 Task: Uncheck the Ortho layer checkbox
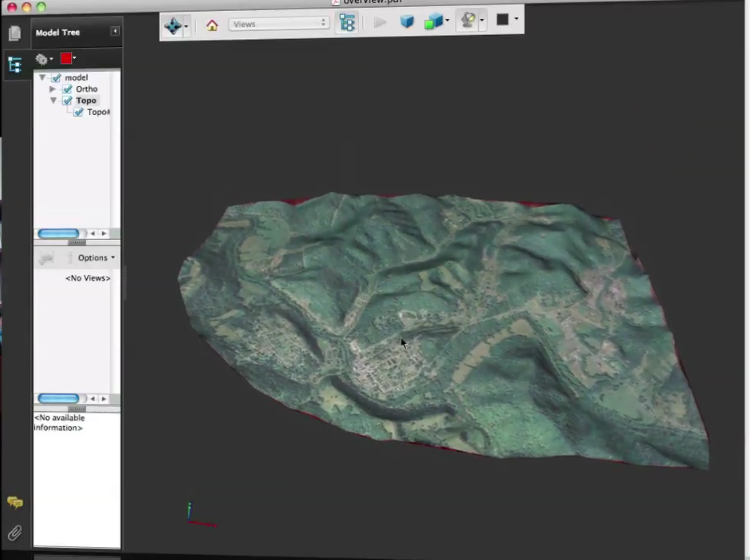coord(67,89)
